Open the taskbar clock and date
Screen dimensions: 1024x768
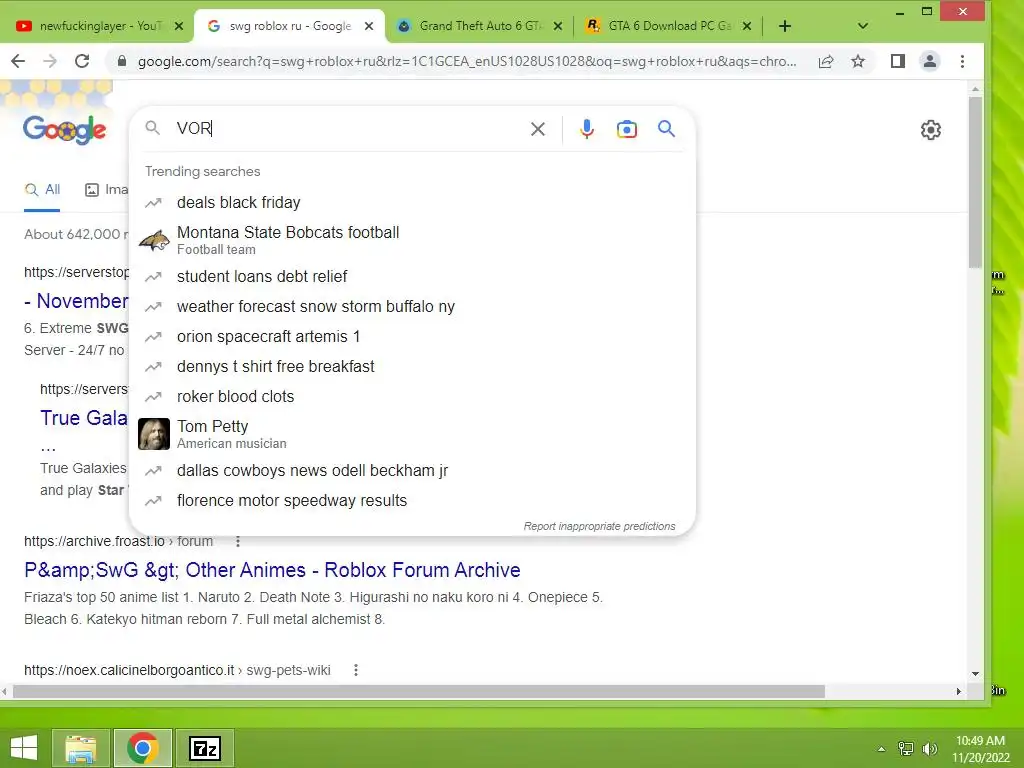click(x=980, y=749)
